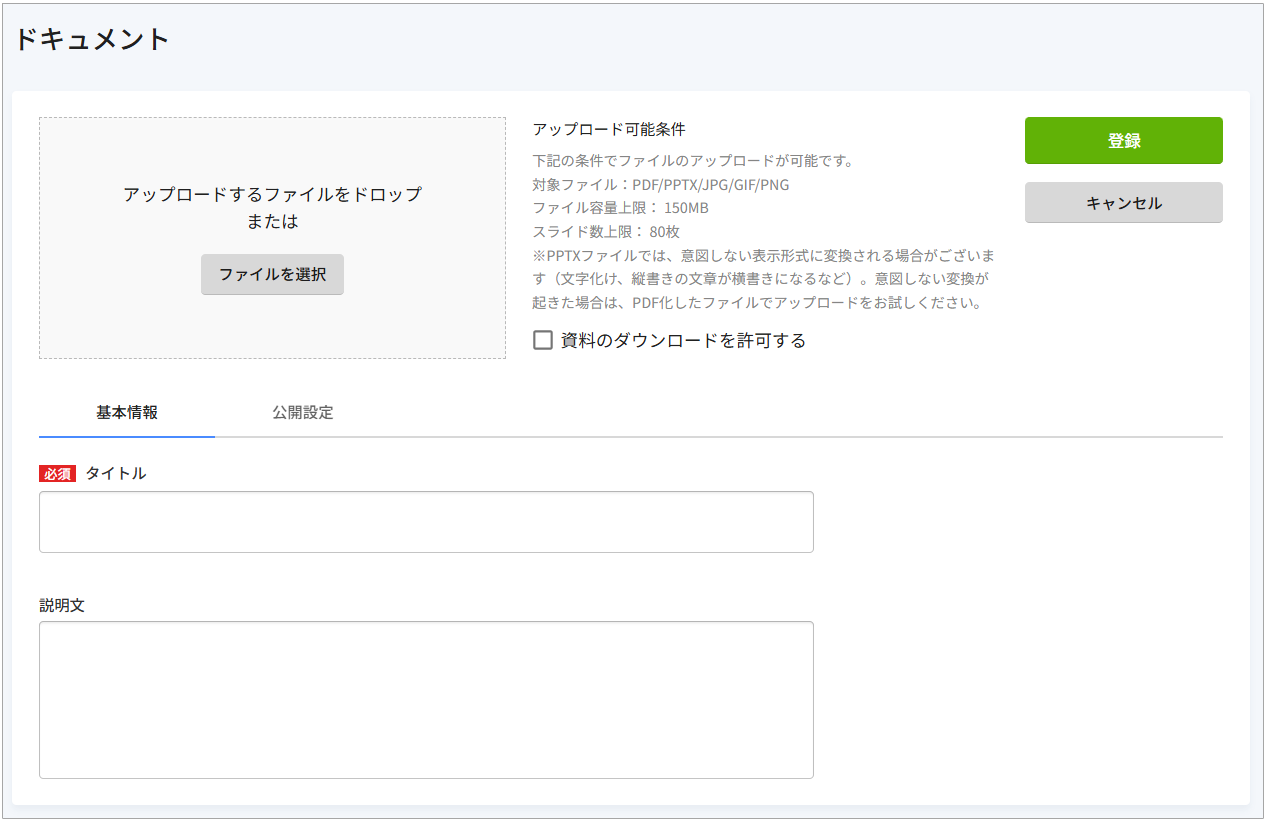
Task: Focus the タイトル input field
Action: coord(426,522)
